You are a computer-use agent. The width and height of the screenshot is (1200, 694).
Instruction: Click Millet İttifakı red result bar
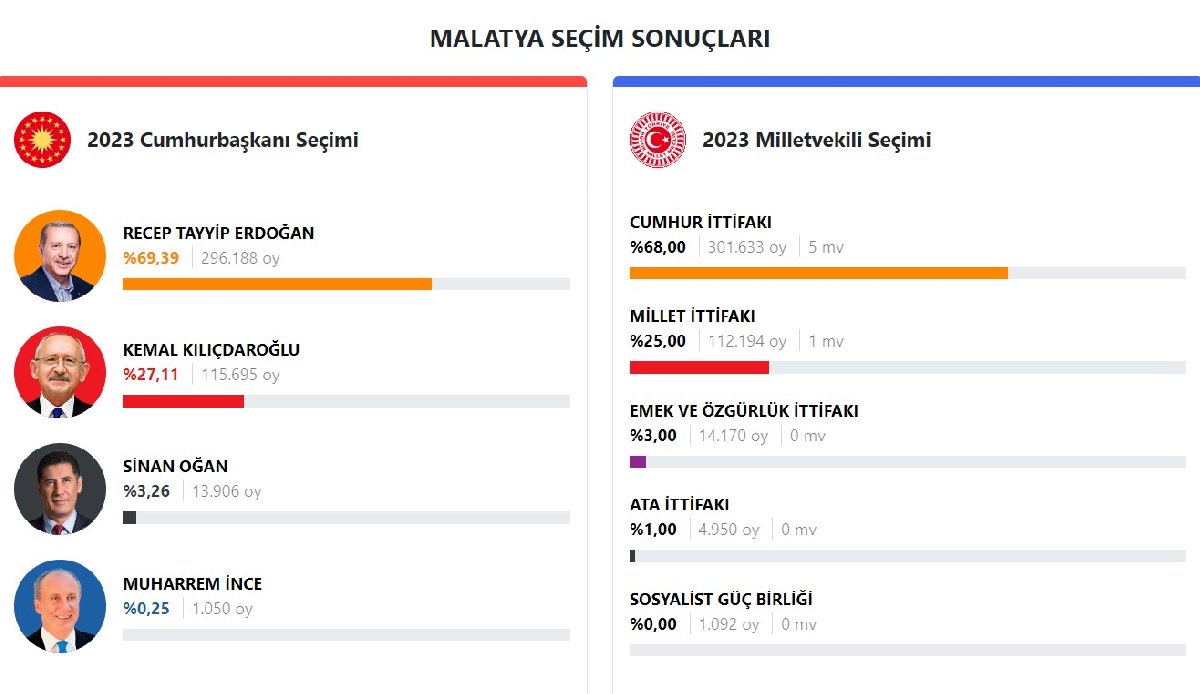699,367
